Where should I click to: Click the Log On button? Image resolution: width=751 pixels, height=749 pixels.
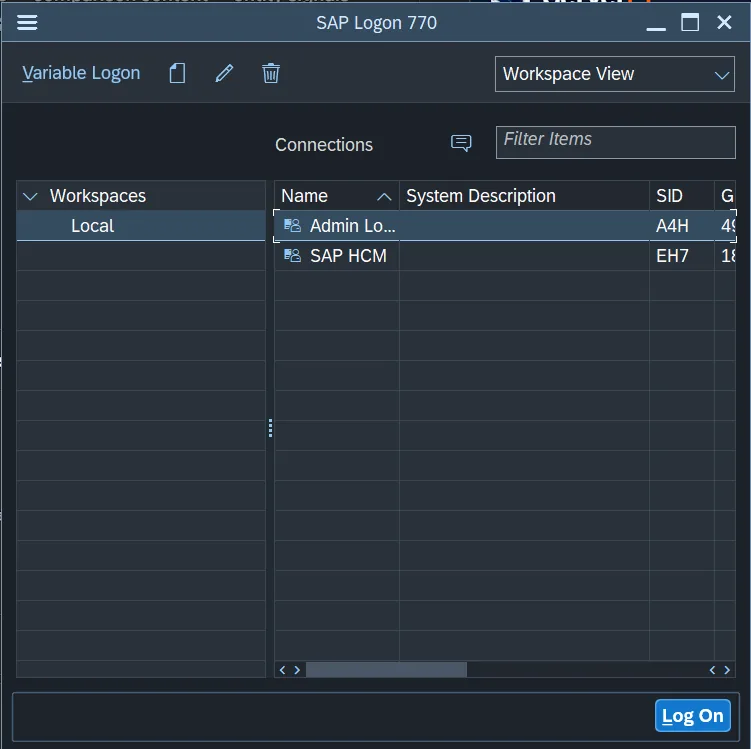[693, 715]
